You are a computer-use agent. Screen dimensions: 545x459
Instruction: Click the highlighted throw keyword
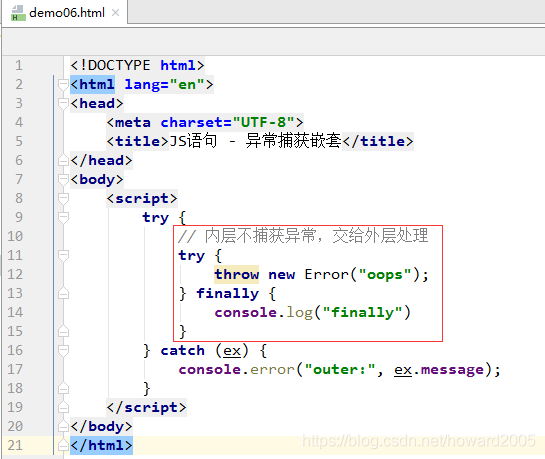pos(237,274)
